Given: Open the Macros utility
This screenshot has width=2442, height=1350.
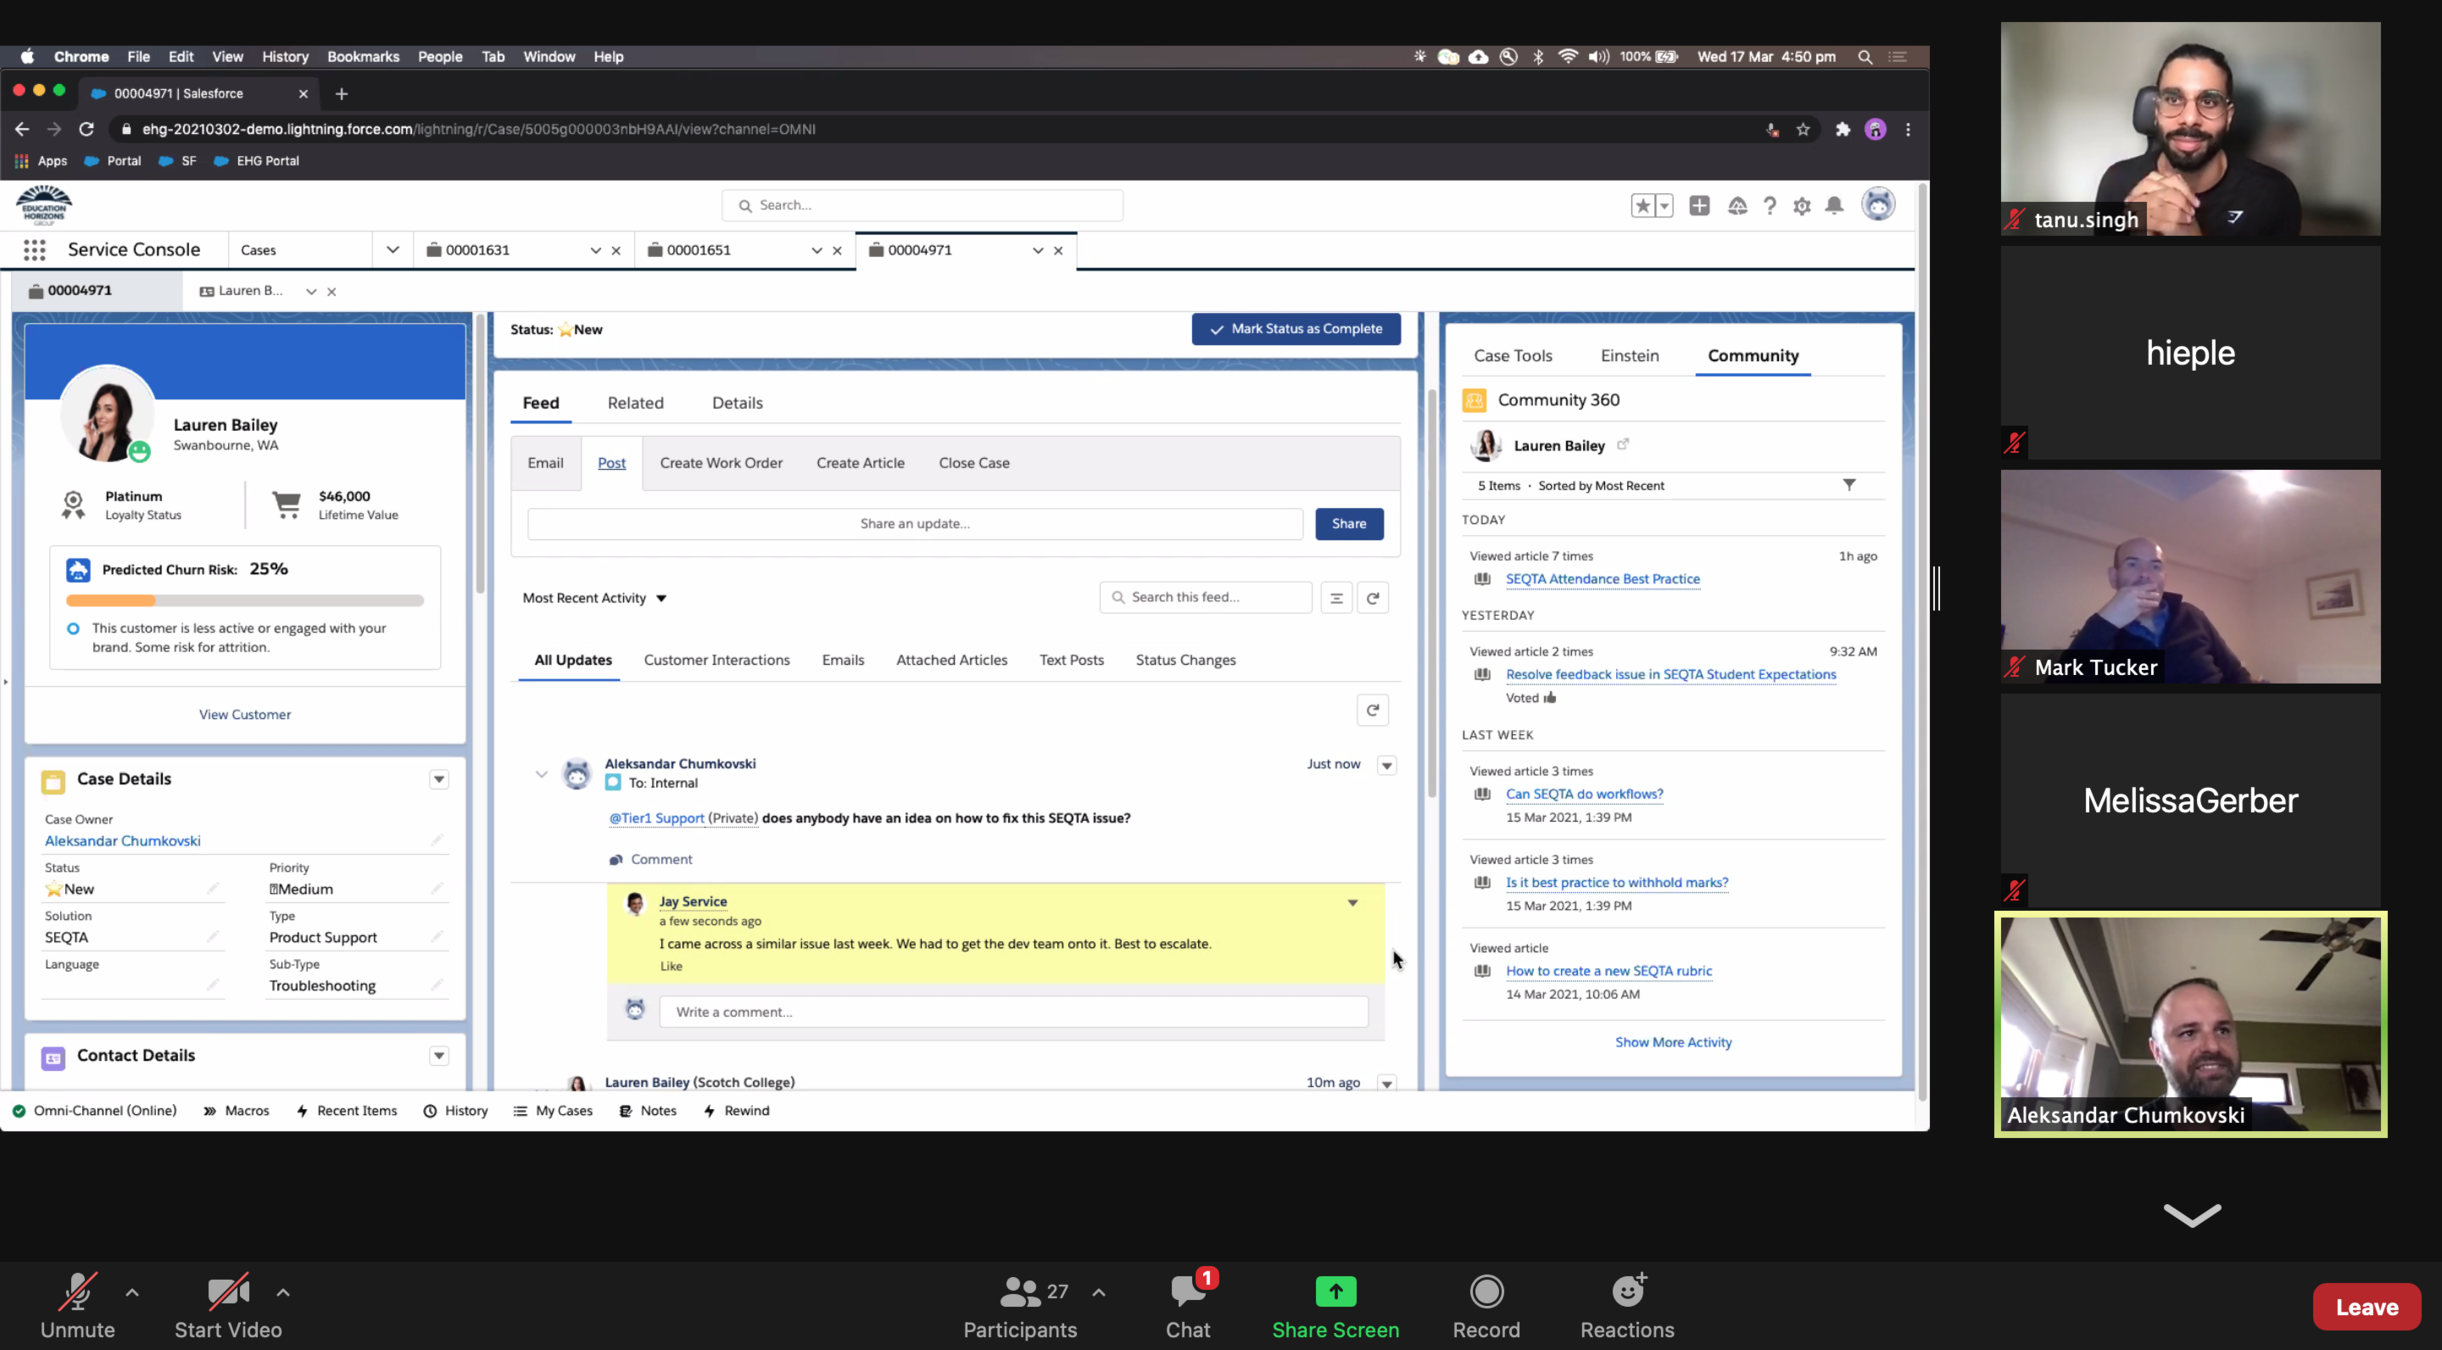Looking at the screenshot, I should [x=236, y=1111].
